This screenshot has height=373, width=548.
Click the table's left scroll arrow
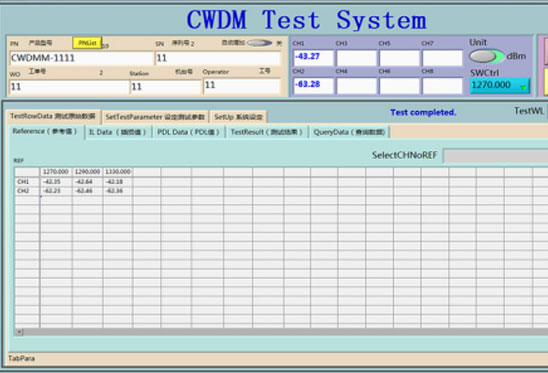19,332
